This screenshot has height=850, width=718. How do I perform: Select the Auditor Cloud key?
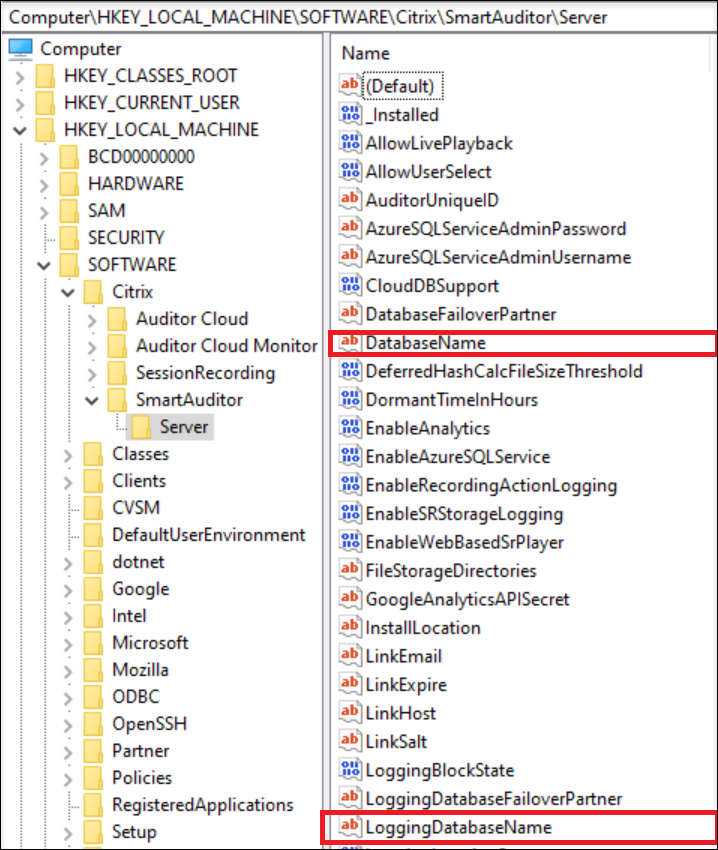[192, 318]
